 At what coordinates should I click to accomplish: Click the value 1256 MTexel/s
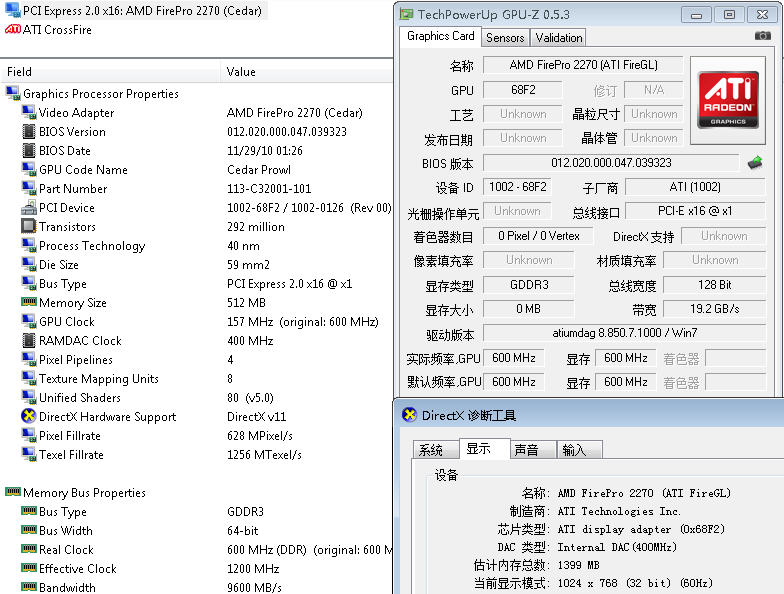pos(264,454)
